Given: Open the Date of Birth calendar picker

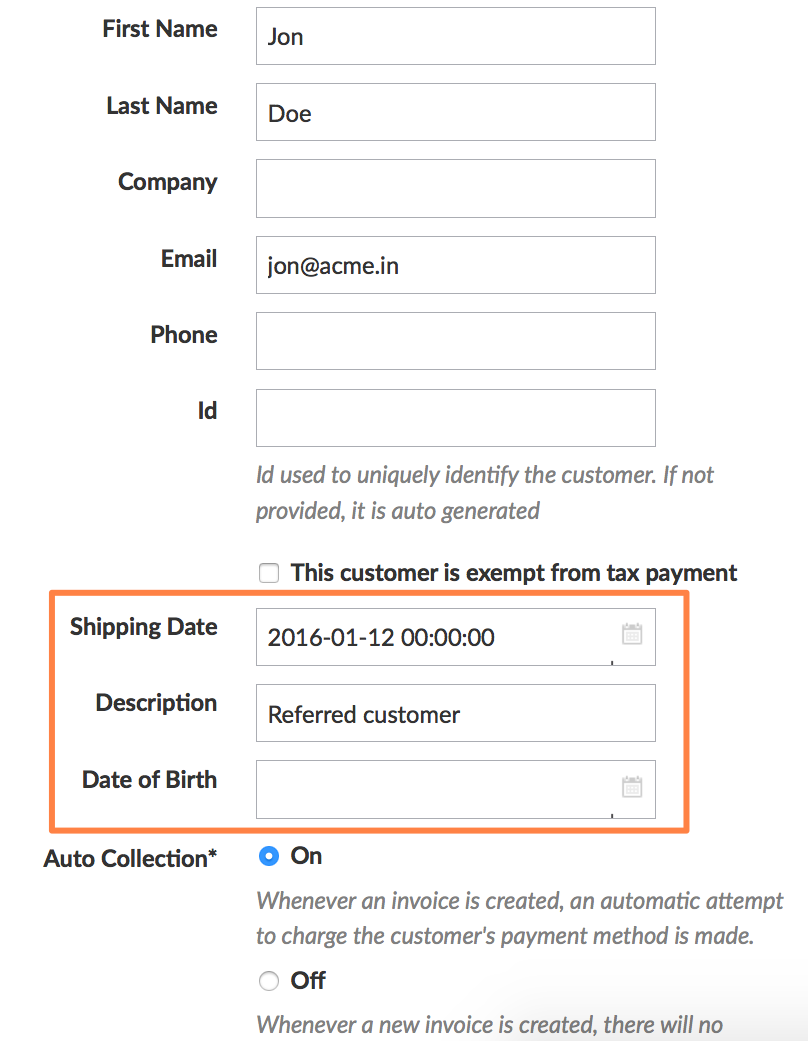Looking at the screenshot, I should (x=632, y=787).
